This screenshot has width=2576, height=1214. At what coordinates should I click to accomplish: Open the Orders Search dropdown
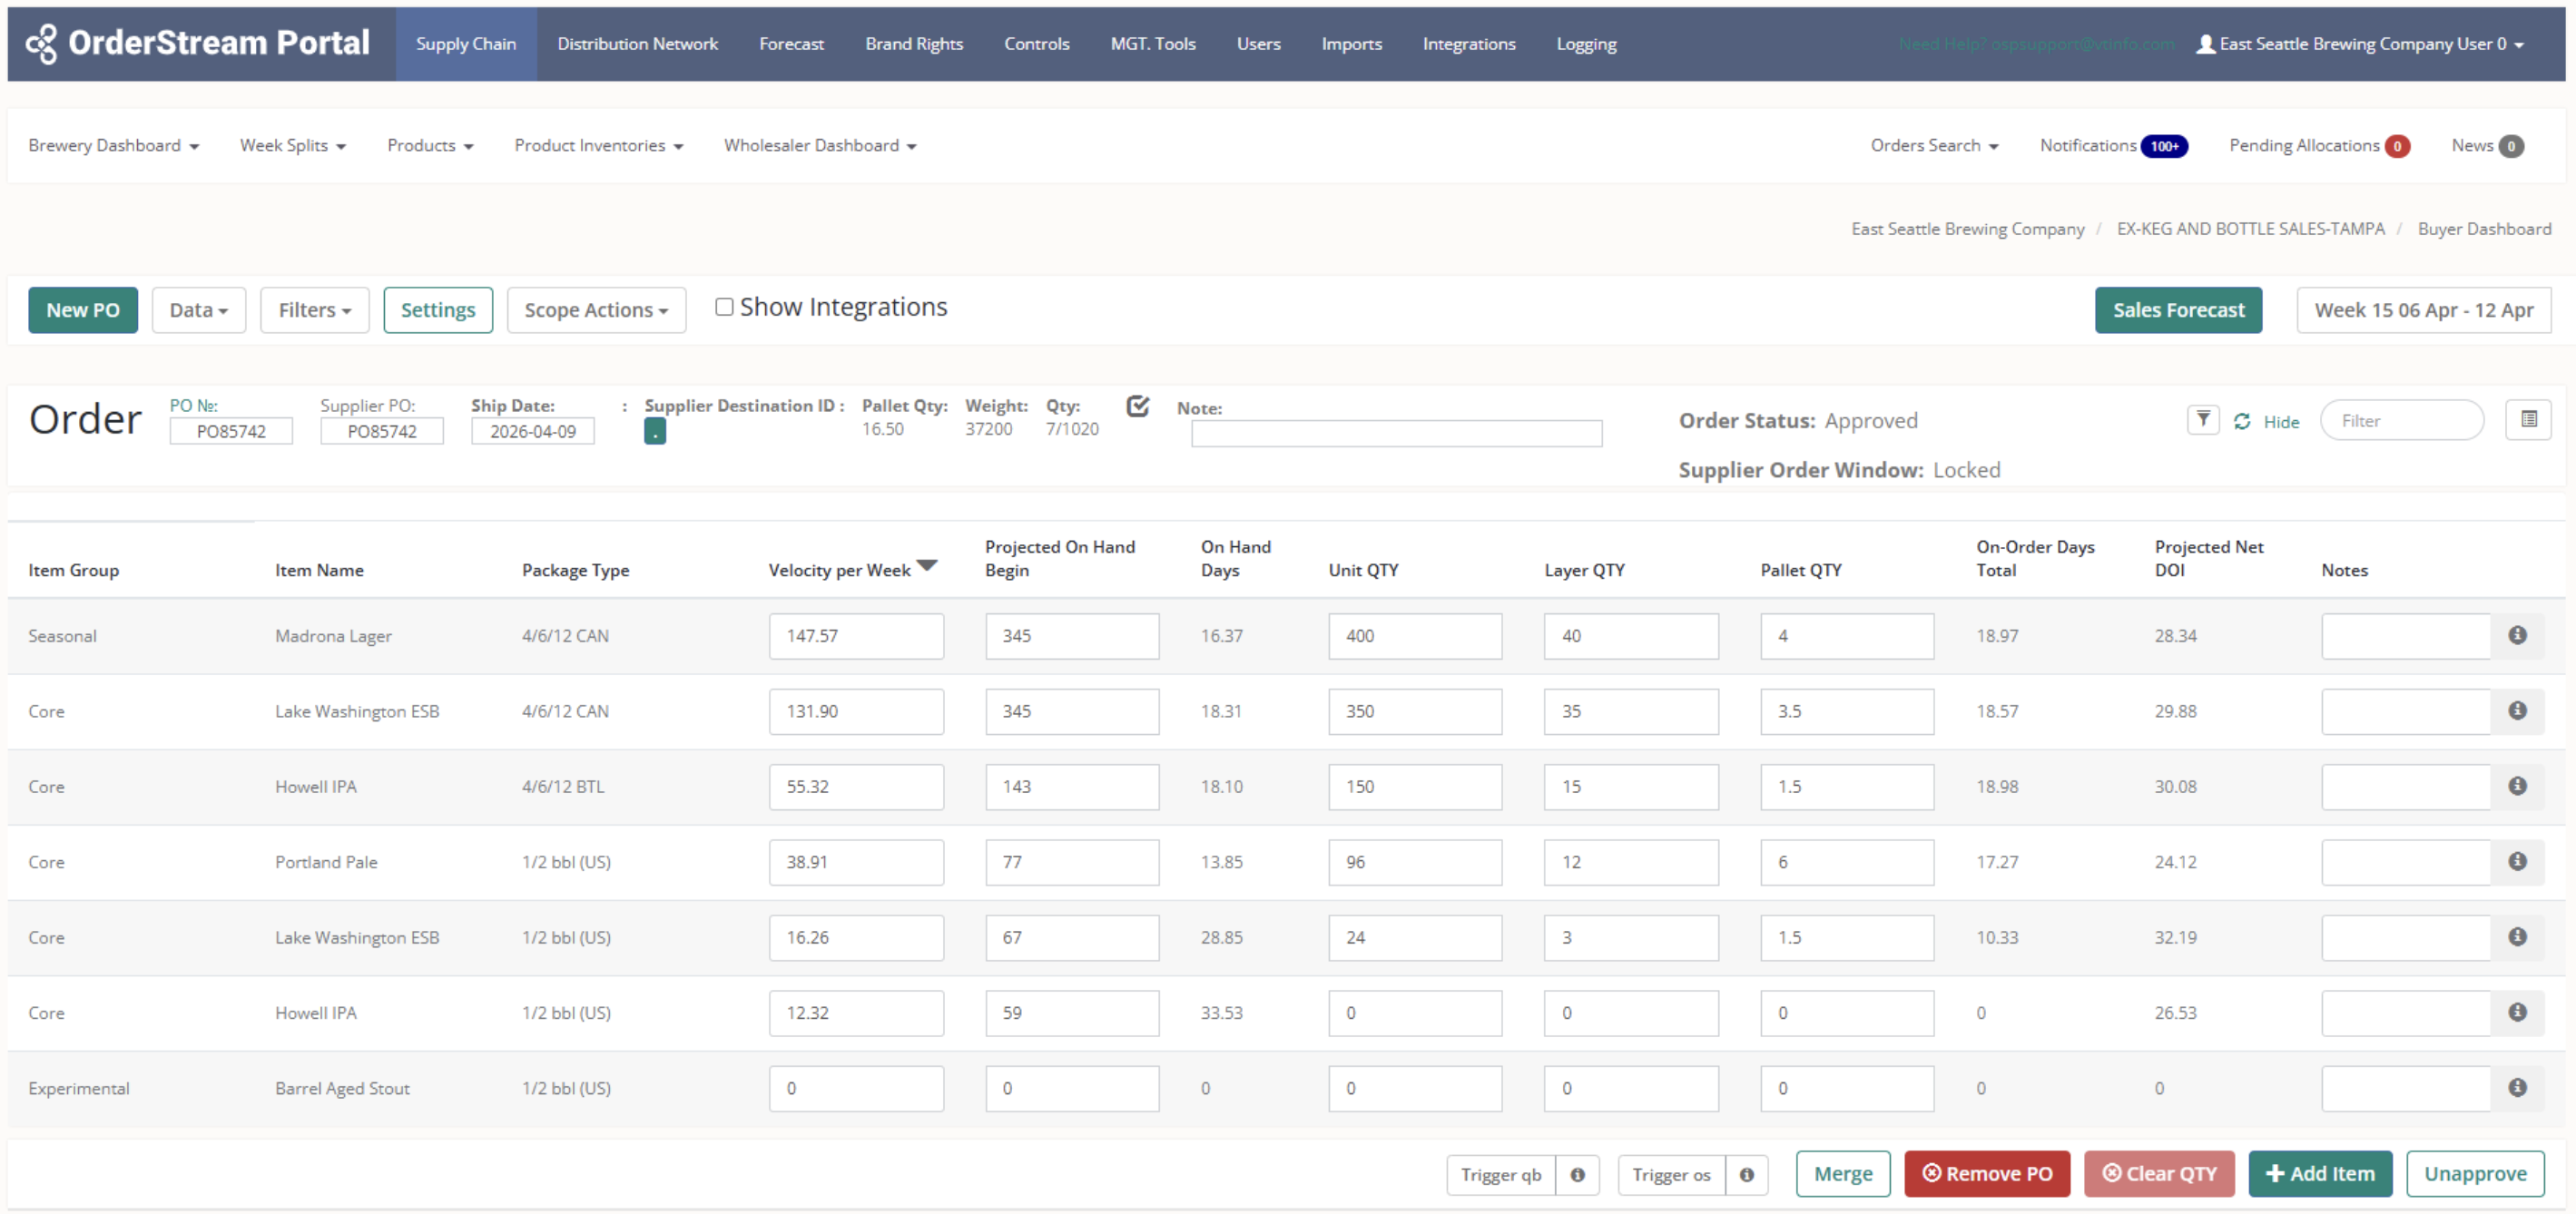(x=1933, y=146)
